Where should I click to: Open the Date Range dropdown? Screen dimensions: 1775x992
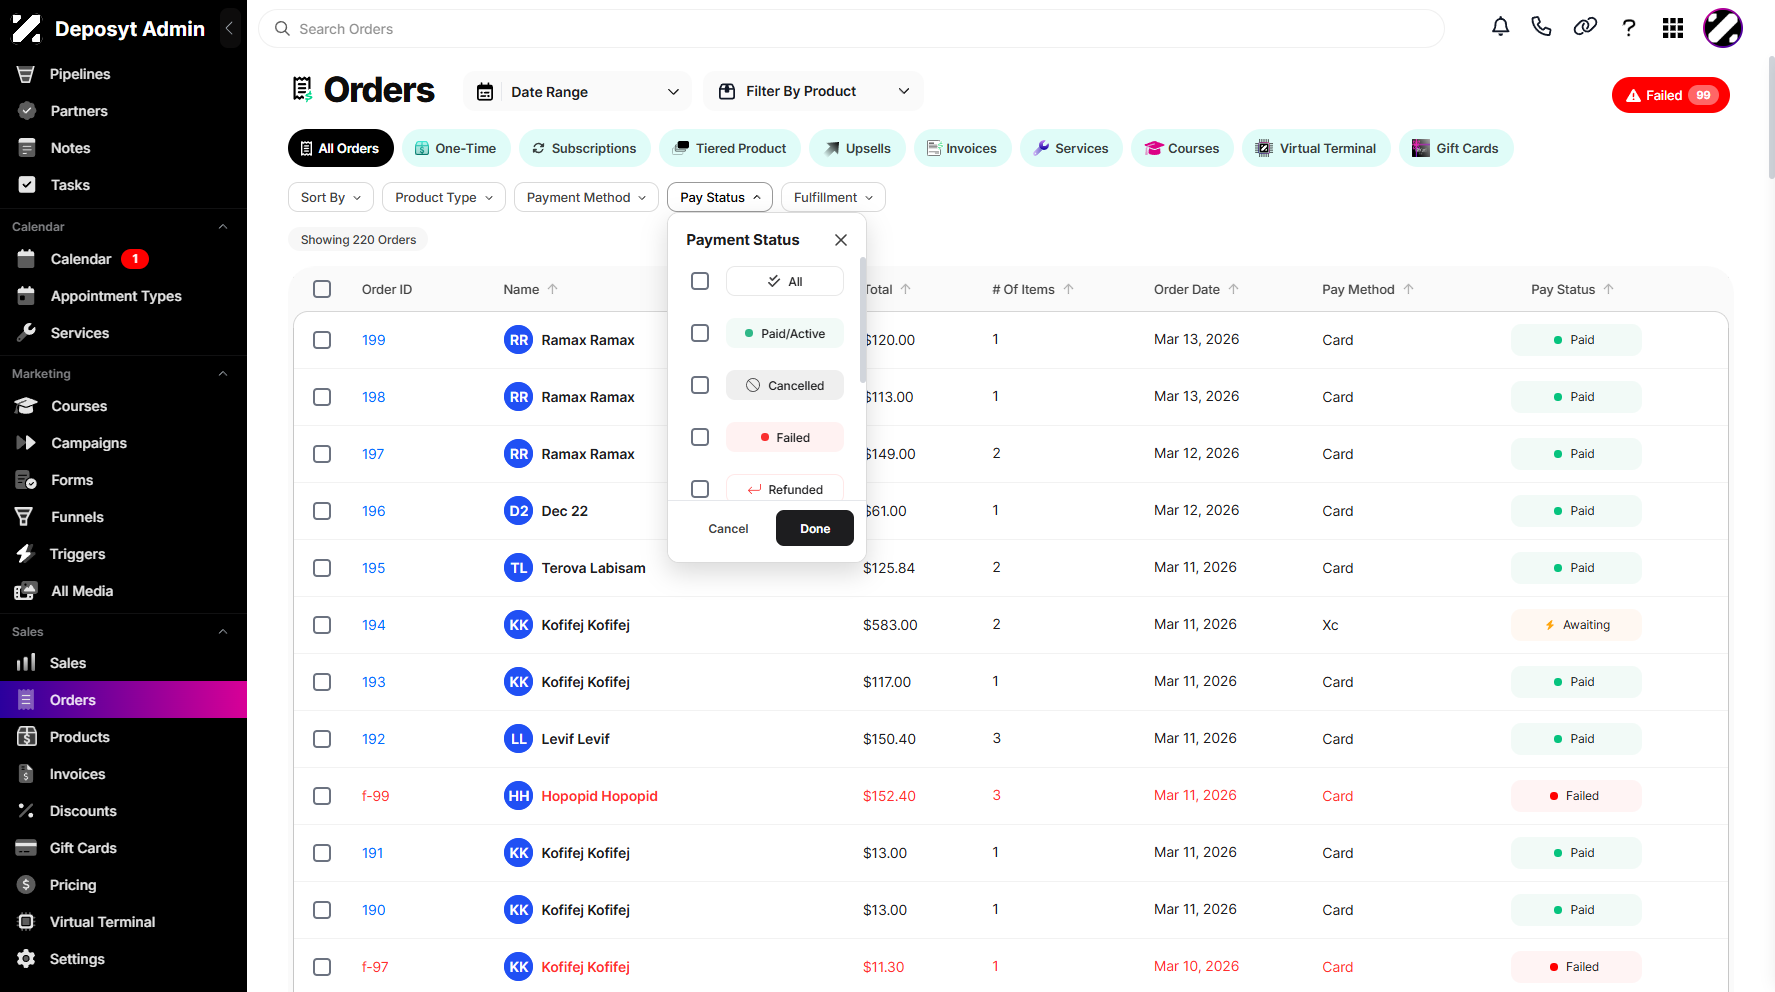(578, 92)
